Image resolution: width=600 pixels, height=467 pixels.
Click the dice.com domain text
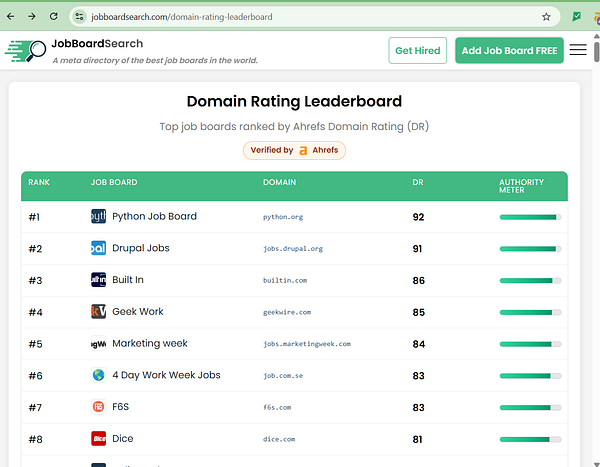pyautogui.click(x=279, y=439)
